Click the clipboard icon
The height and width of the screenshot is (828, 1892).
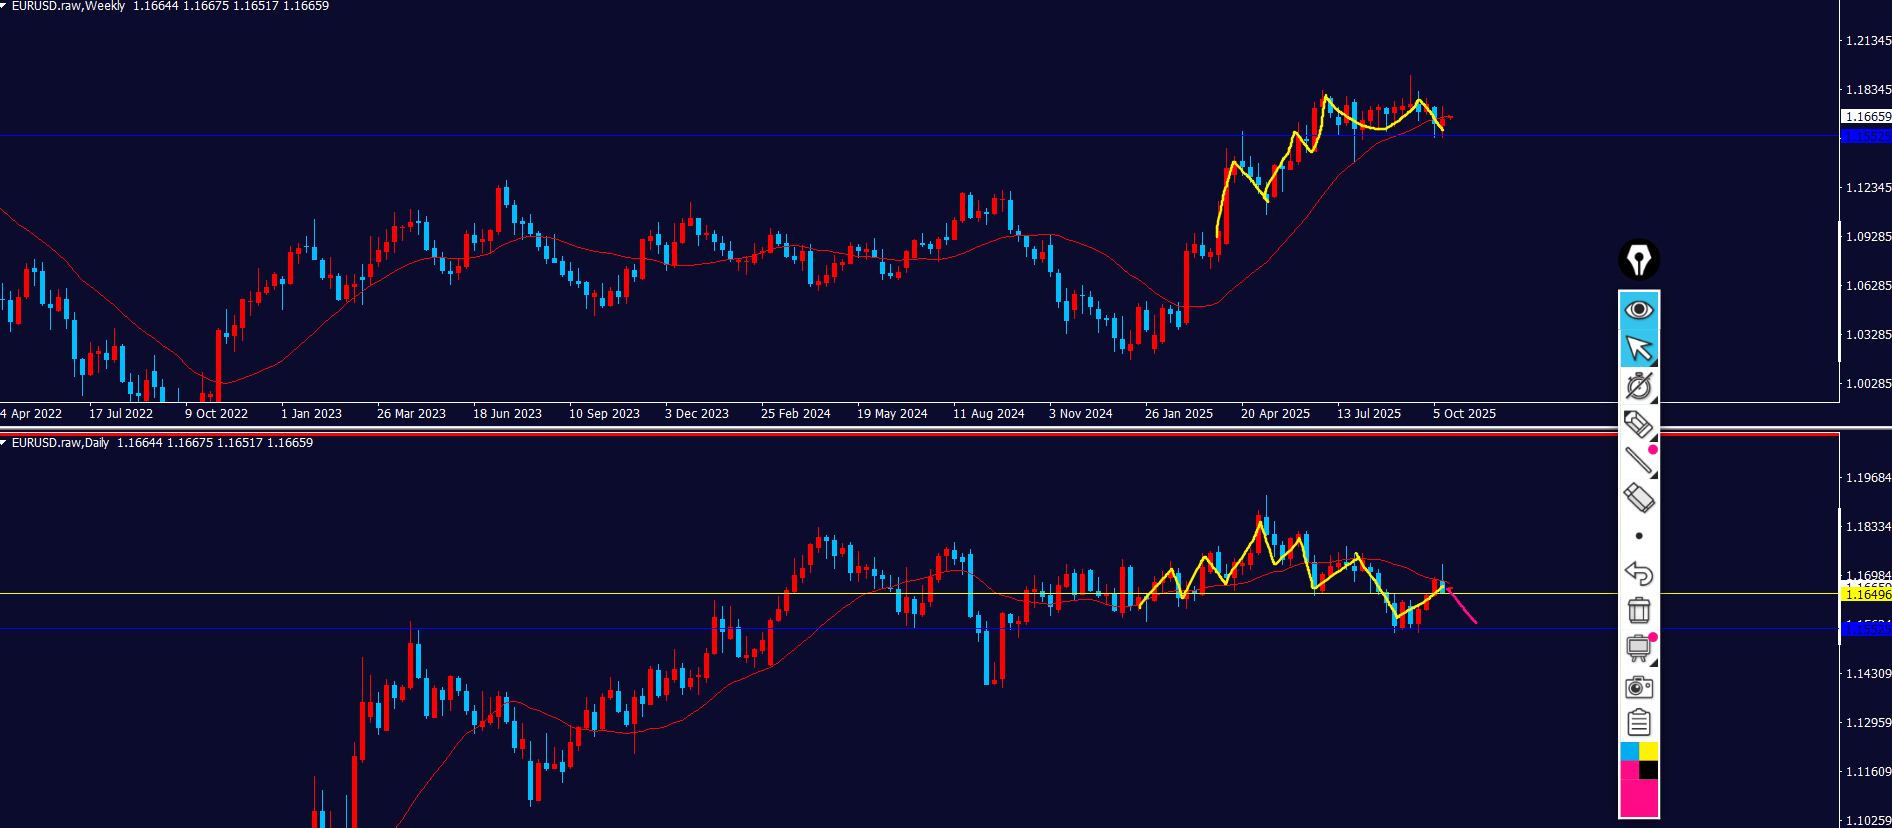coord(1638,722)
